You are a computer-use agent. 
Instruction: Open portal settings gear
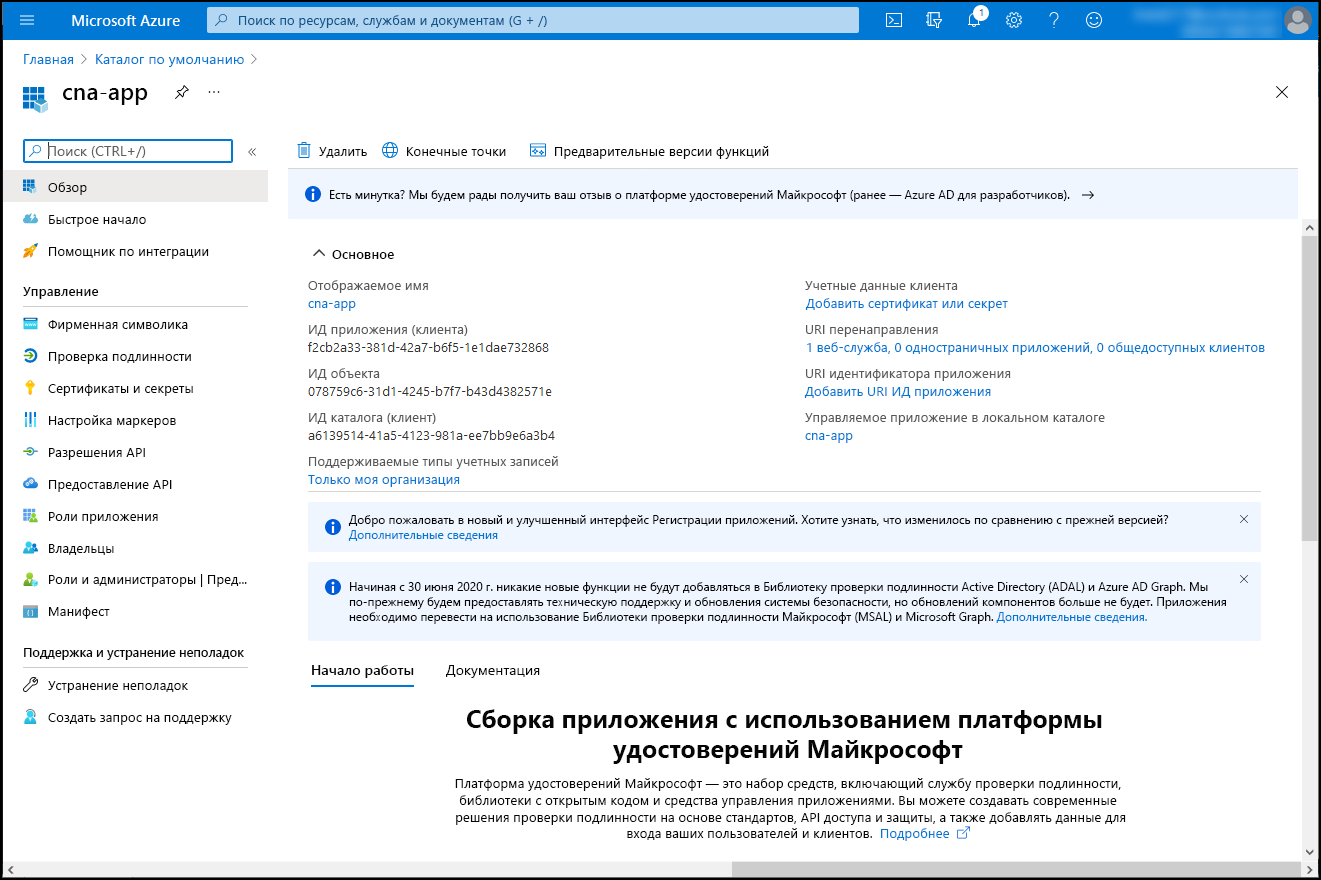[x=1014, y=20]
